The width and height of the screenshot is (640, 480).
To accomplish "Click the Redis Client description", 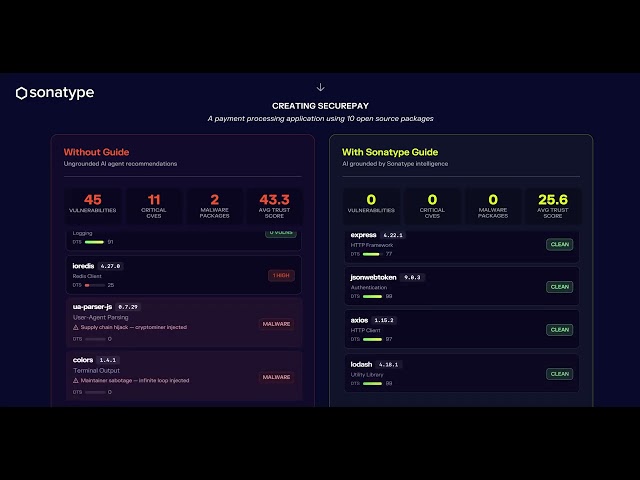I will click(x=87, y=276).
